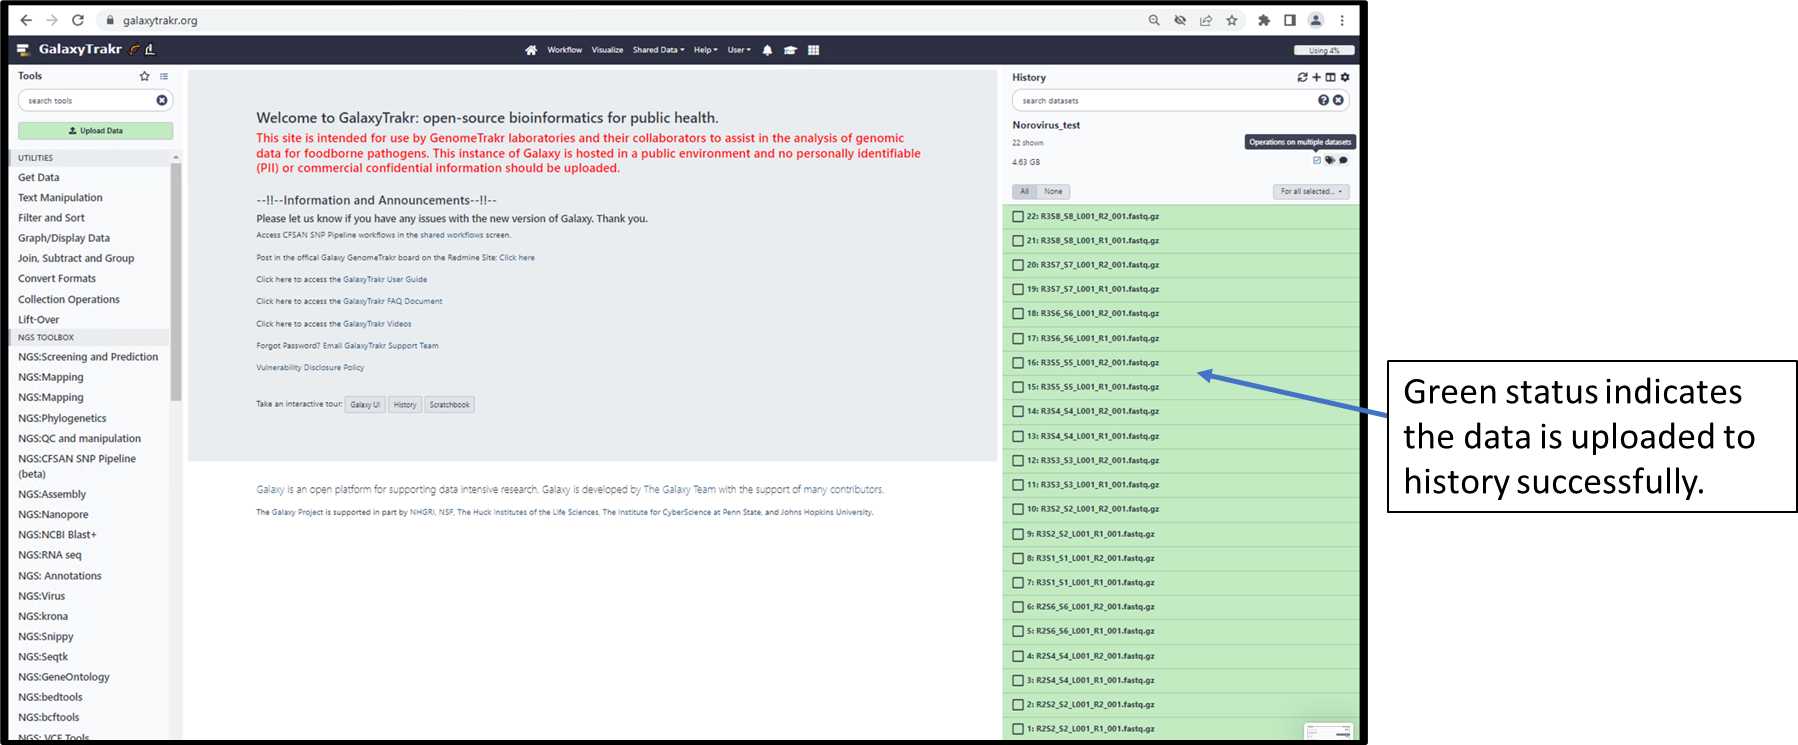This screenshot has width=1798, height=745.
Task: Start the Scratchbook interactive tour
Action: click(x=449, y=405)
